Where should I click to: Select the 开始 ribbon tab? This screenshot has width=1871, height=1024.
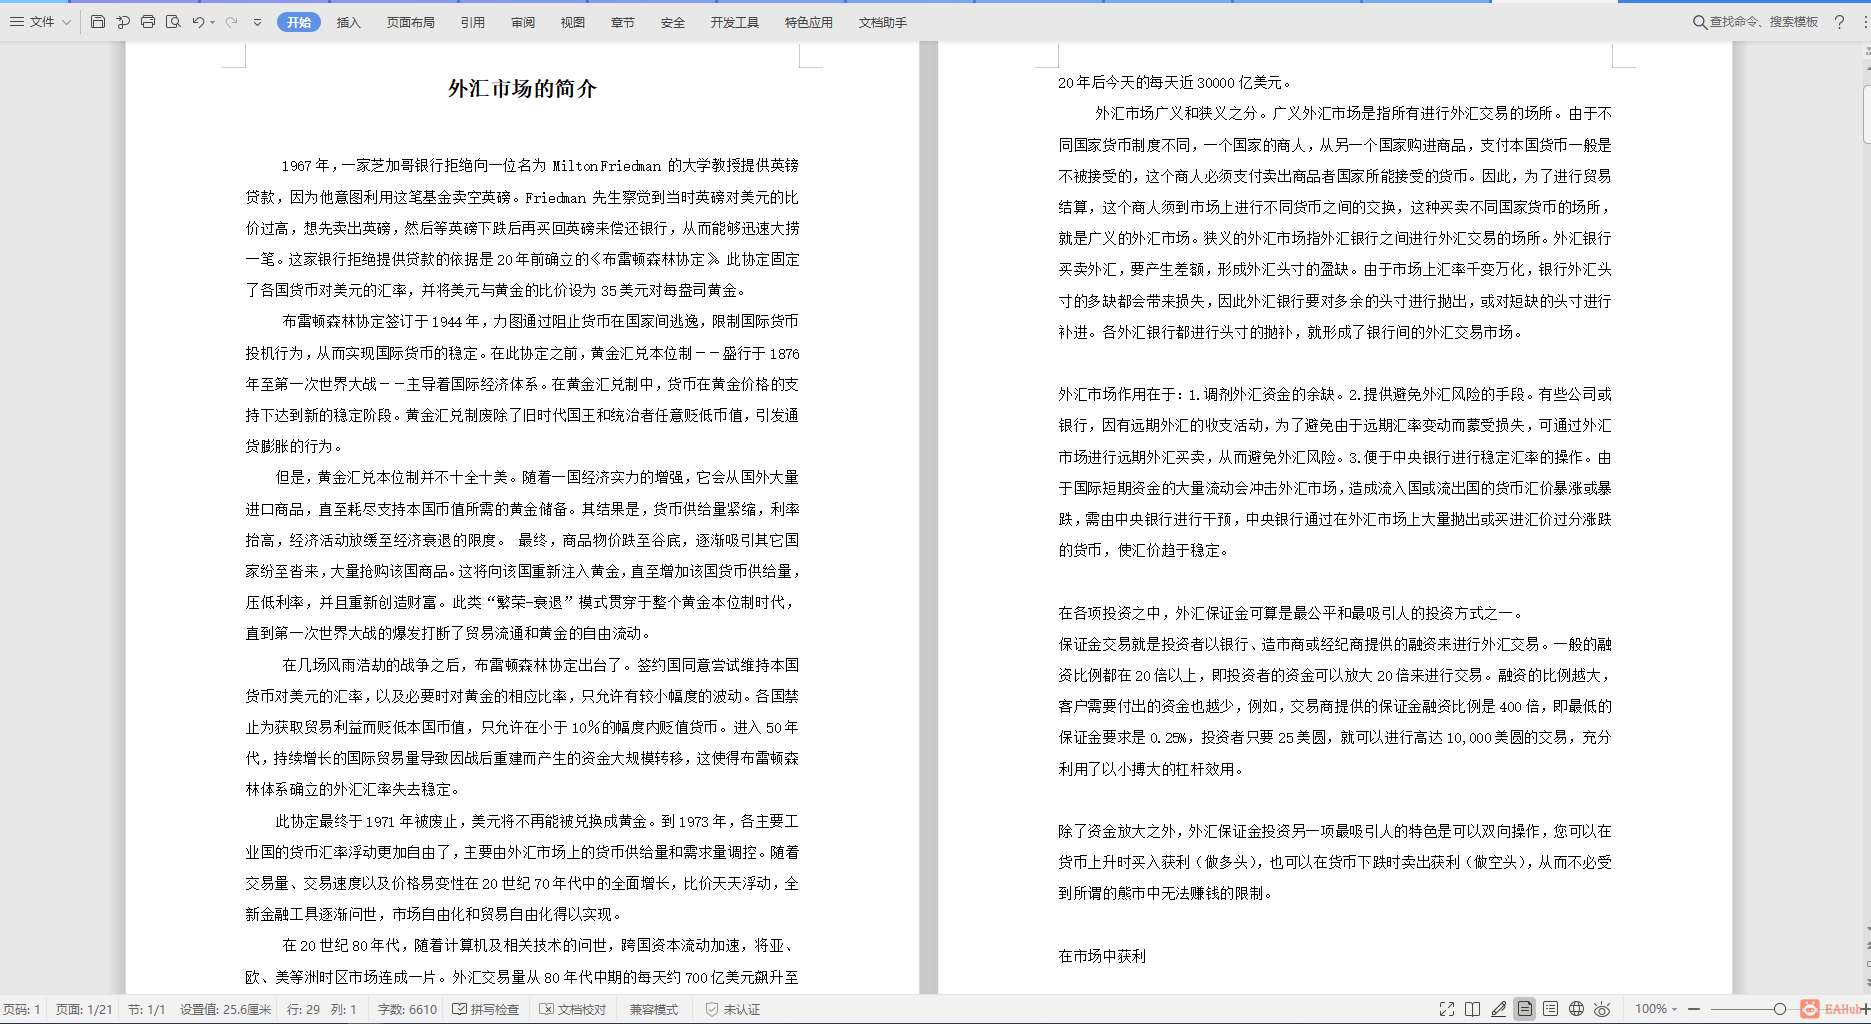[299, 22]
